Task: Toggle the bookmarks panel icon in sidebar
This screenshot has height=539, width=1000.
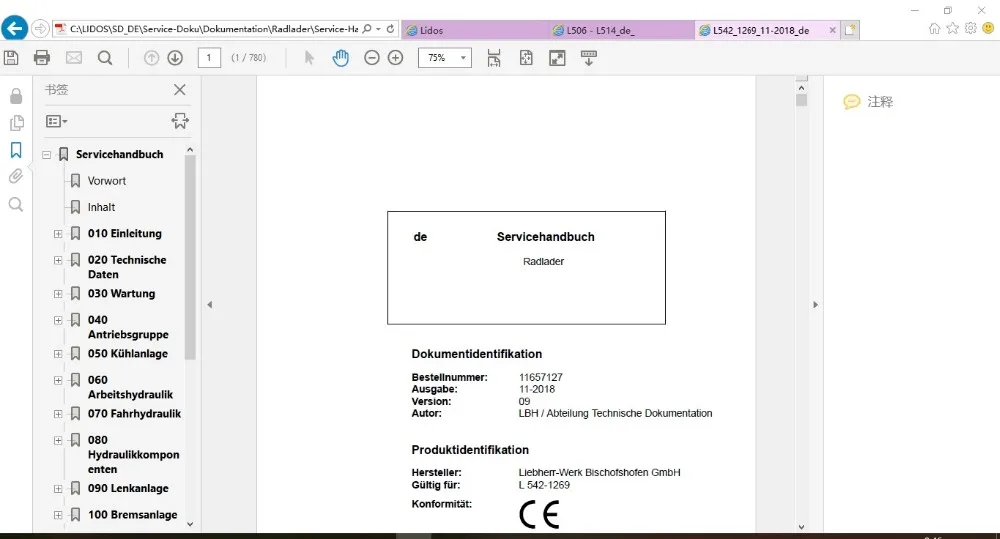Action: (x=16, y=150)
